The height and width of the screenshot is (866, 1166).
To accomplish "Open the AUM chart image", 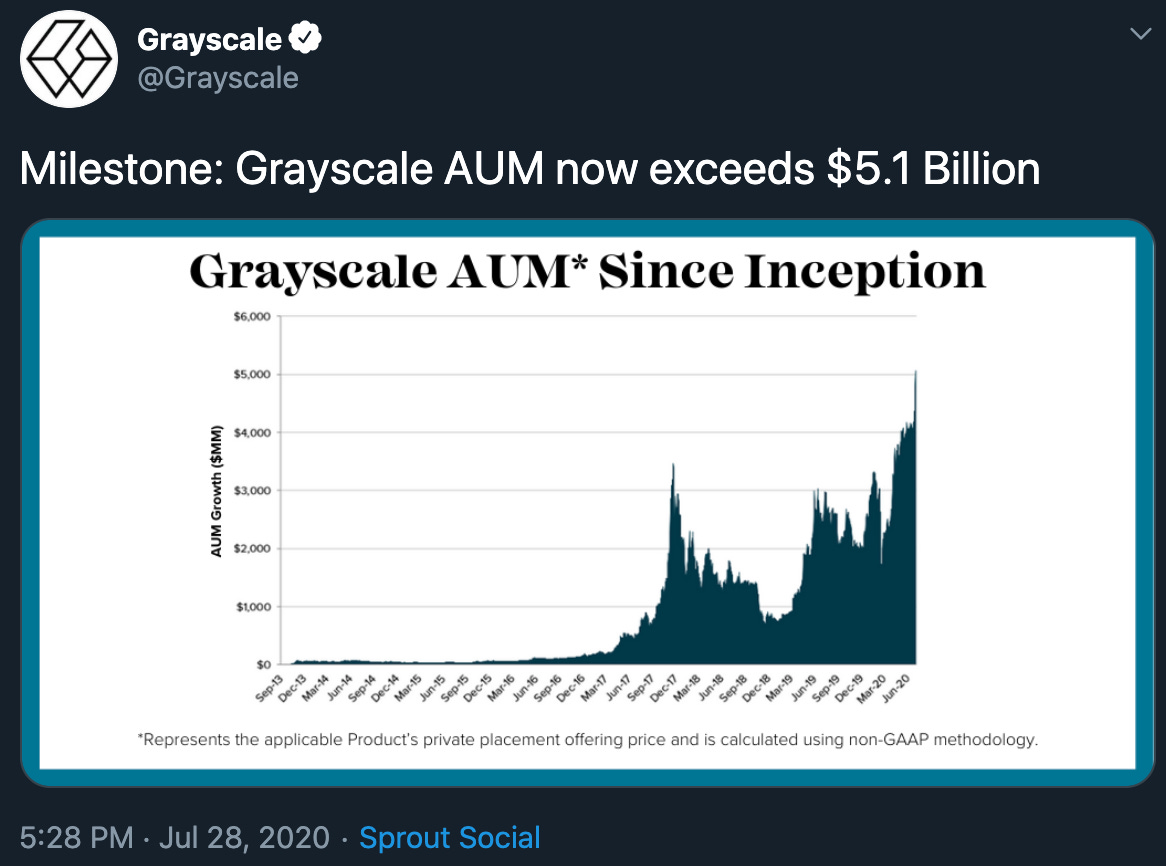I will click(x=587, y=503).
